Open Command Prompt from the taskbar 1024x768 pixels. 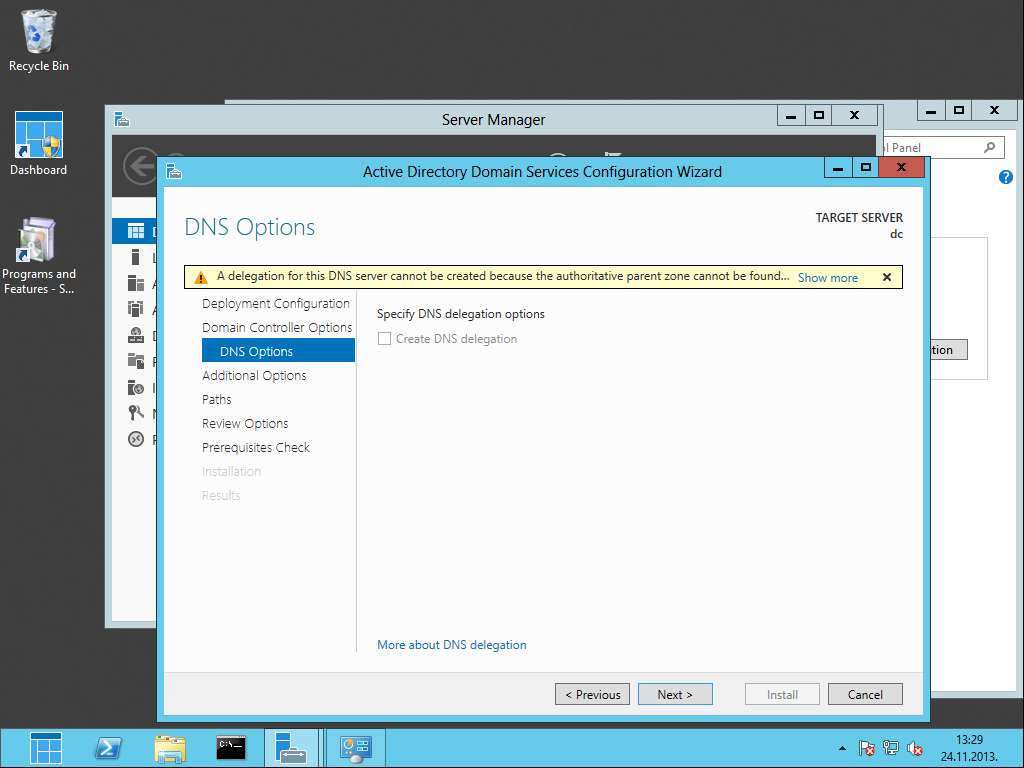(x=231, y=748)
